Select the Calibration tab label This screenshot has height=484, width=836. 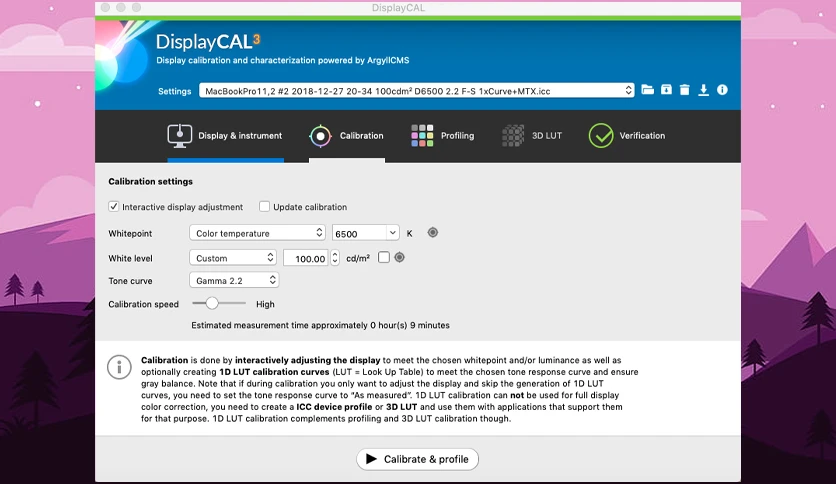(361, 136)
